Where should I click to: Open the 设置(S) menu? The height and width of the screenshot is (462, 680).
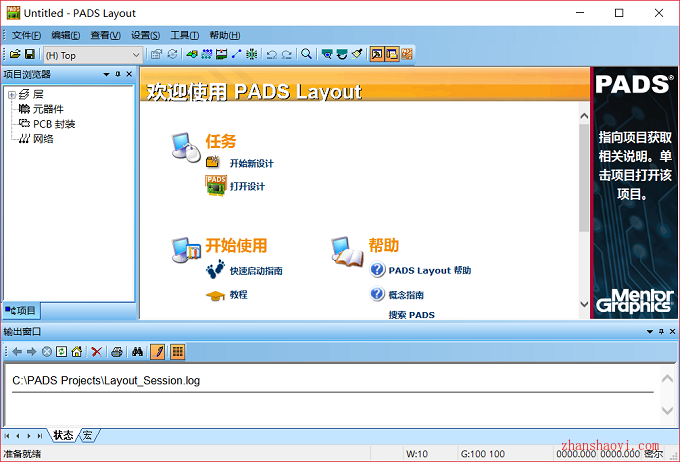(145, 35)
